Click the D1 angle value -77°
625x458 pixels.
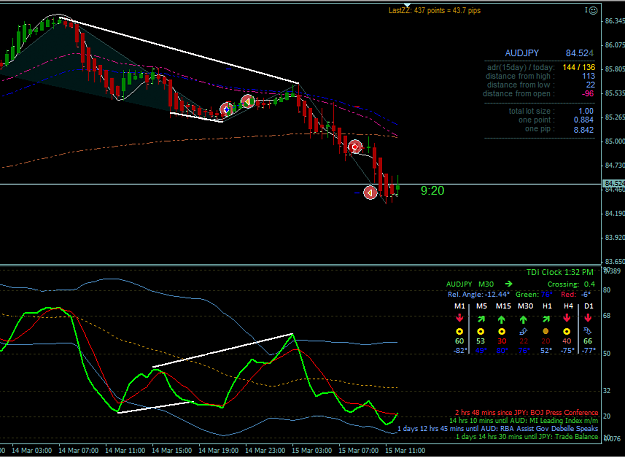(x=588, y=351)
